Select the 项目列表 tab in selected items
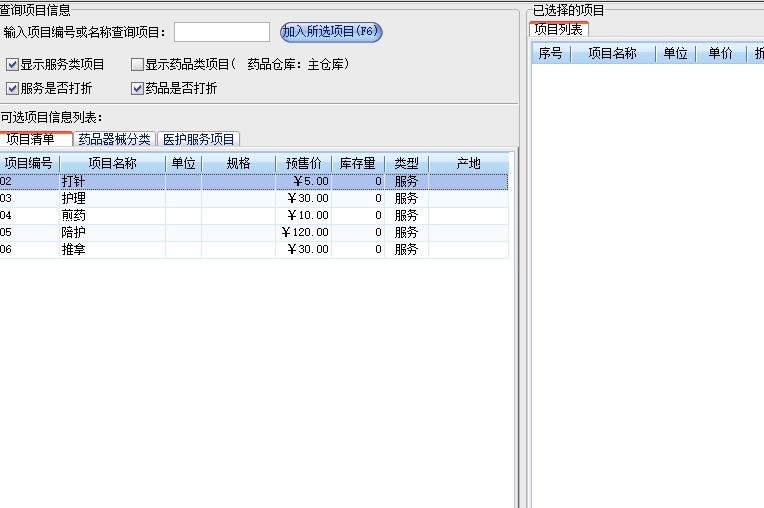Viewport: 764px width, 508px height. click(x=558, y=30)
